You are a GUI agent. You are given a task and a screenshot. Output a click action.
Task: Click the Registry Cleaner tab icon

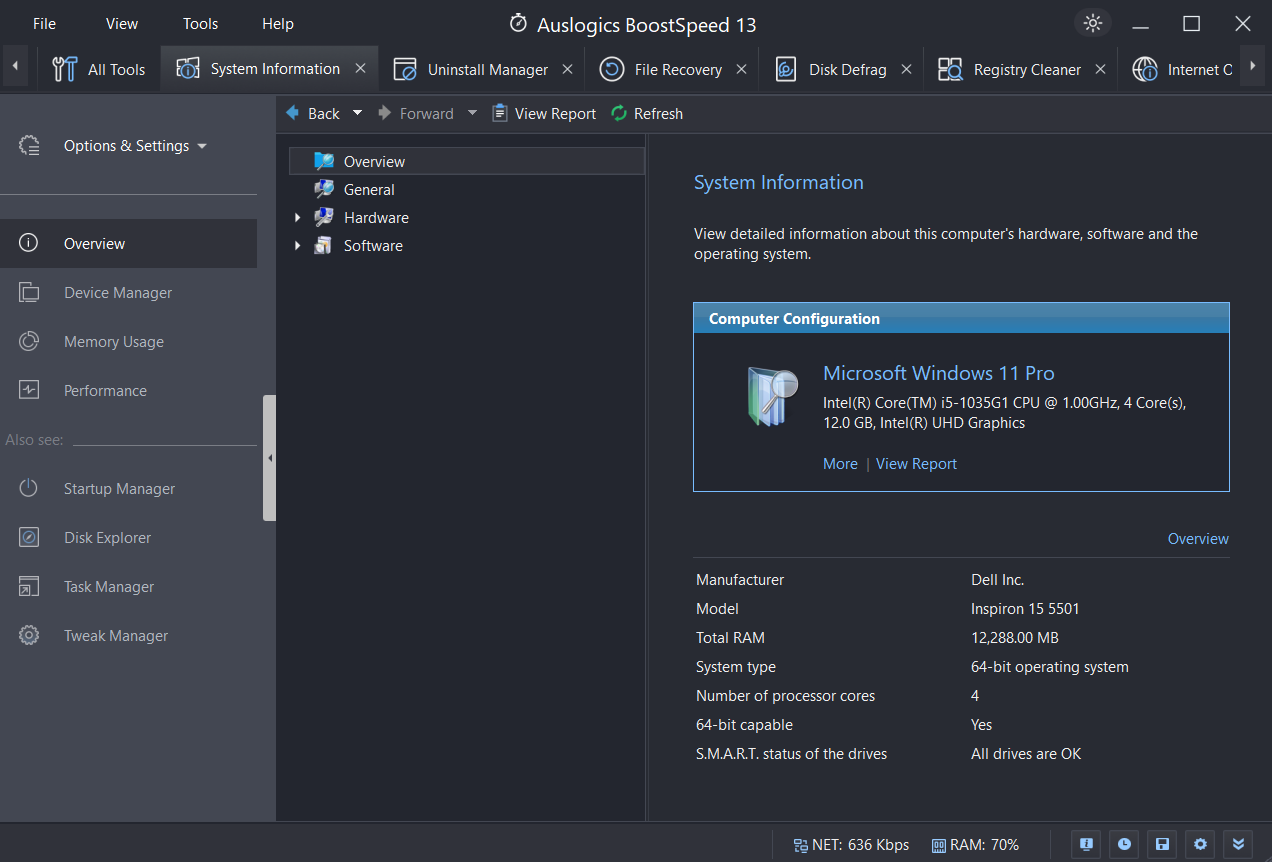[x=950, y=69]
